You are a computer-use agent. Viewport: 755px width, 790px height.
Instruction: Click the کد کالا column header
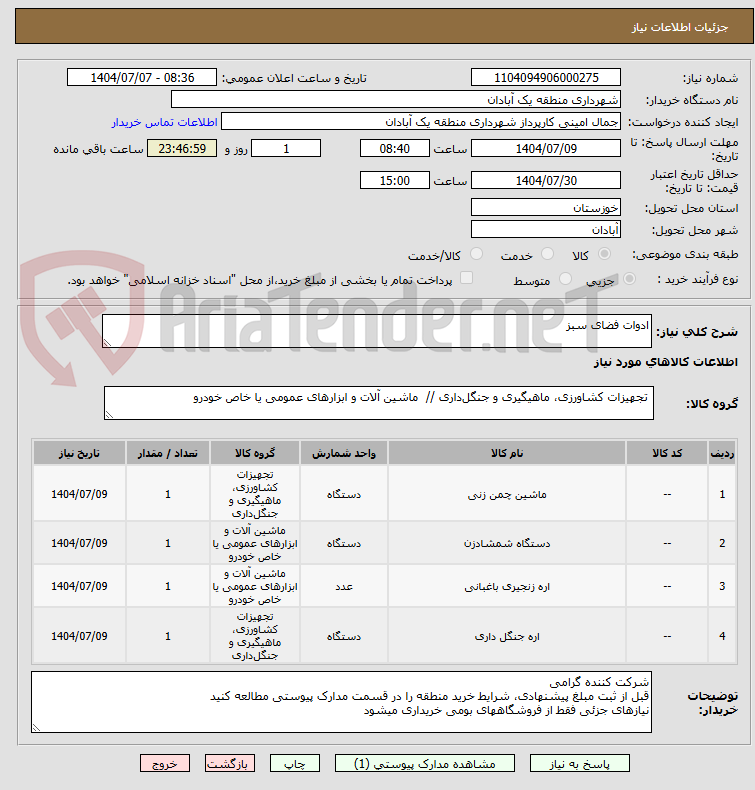[x=667, y=453]
